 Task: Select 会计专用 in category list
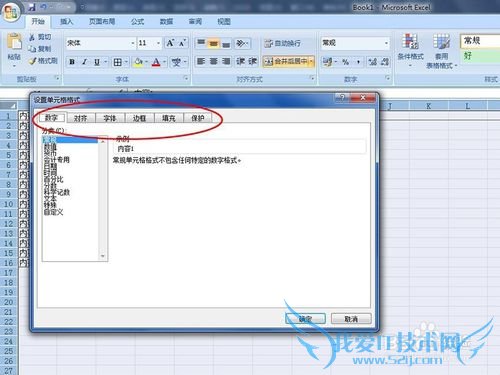coord(57,160)
